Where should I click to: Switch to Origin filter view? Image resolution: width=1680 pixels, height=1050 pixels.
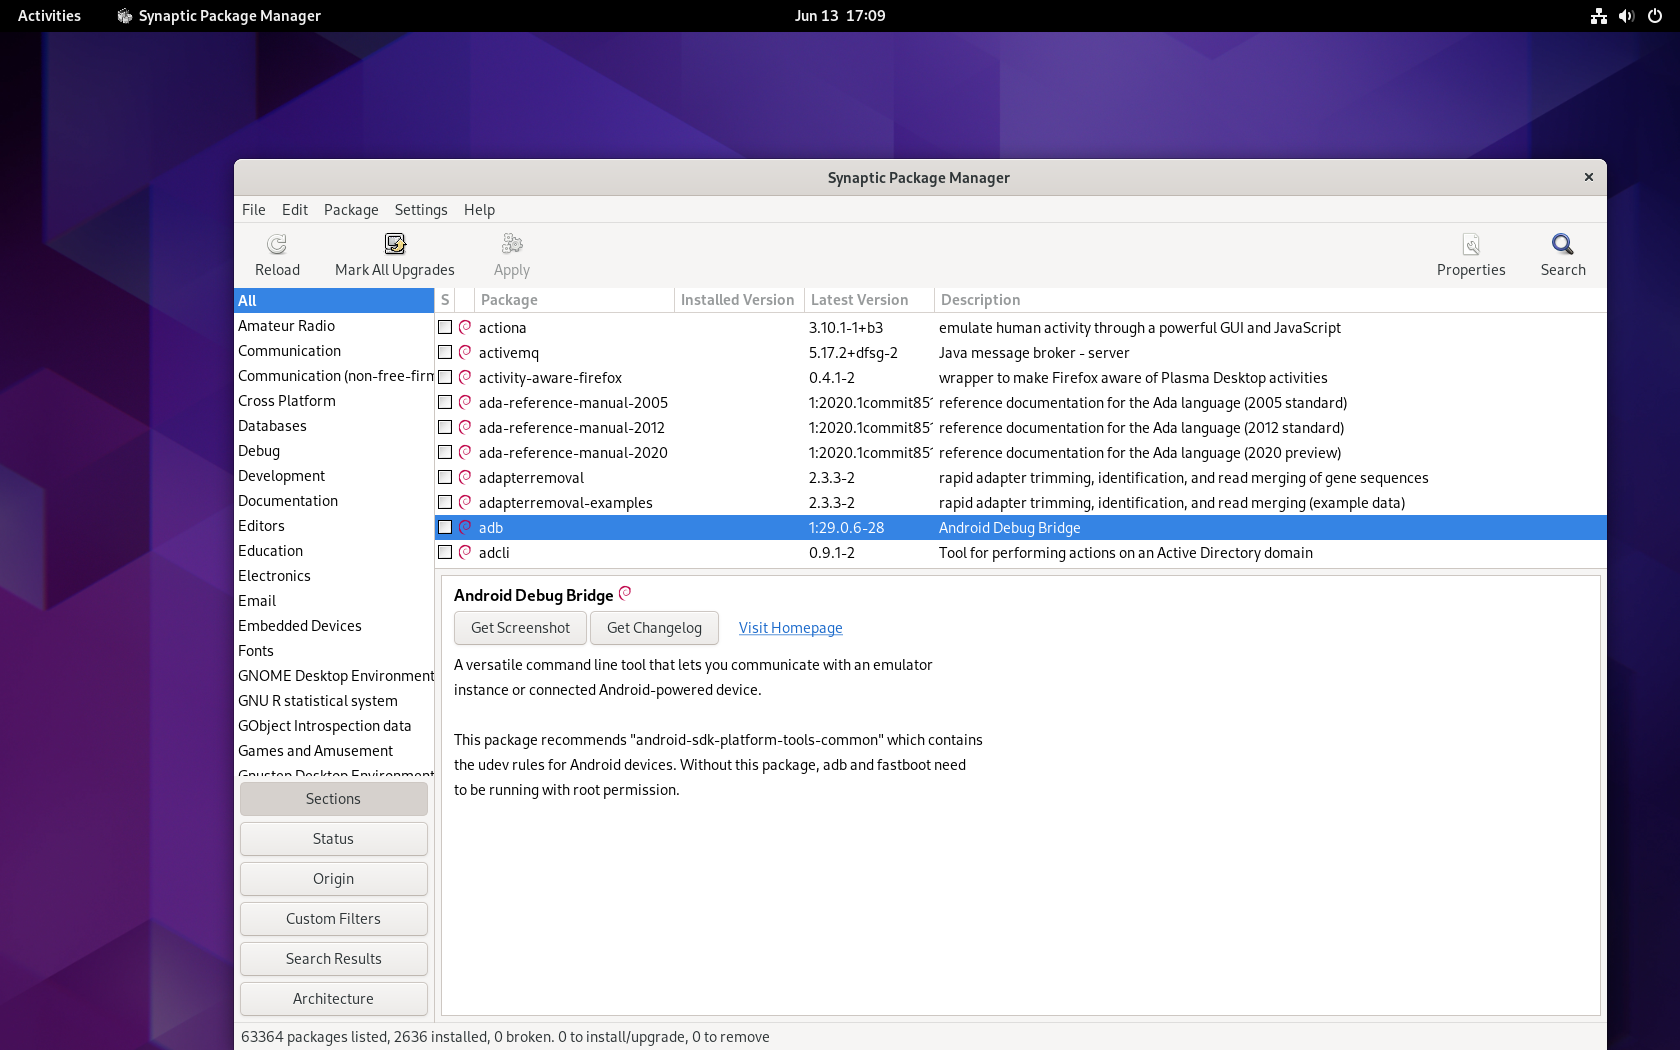(x=333, y=879)
